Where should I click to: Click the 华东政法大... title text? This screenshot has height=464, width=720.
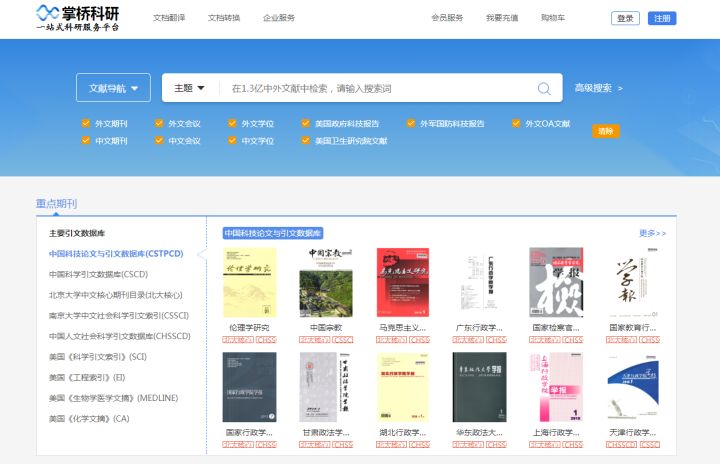tap(479, 432)
